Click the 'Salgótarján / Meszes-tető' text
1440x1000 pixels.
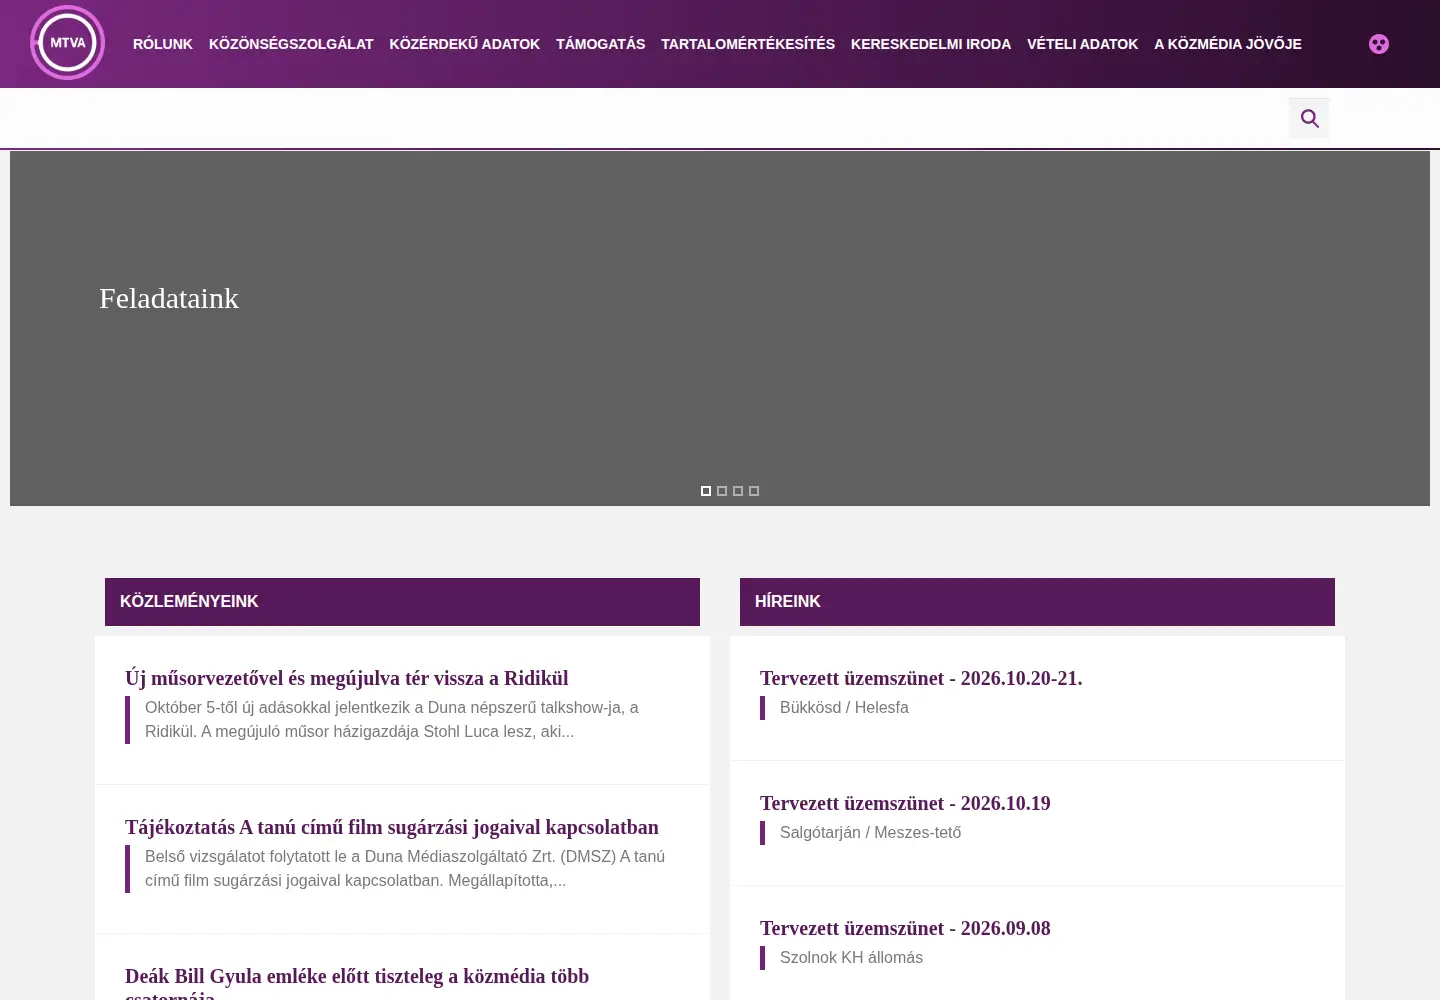(x=870, y=833)
